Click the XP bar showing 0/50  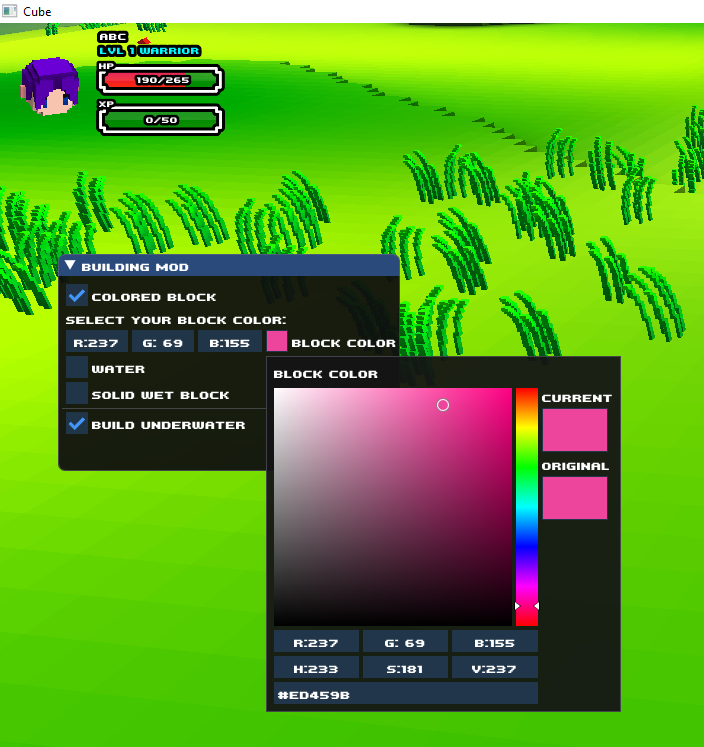point(161,120)
